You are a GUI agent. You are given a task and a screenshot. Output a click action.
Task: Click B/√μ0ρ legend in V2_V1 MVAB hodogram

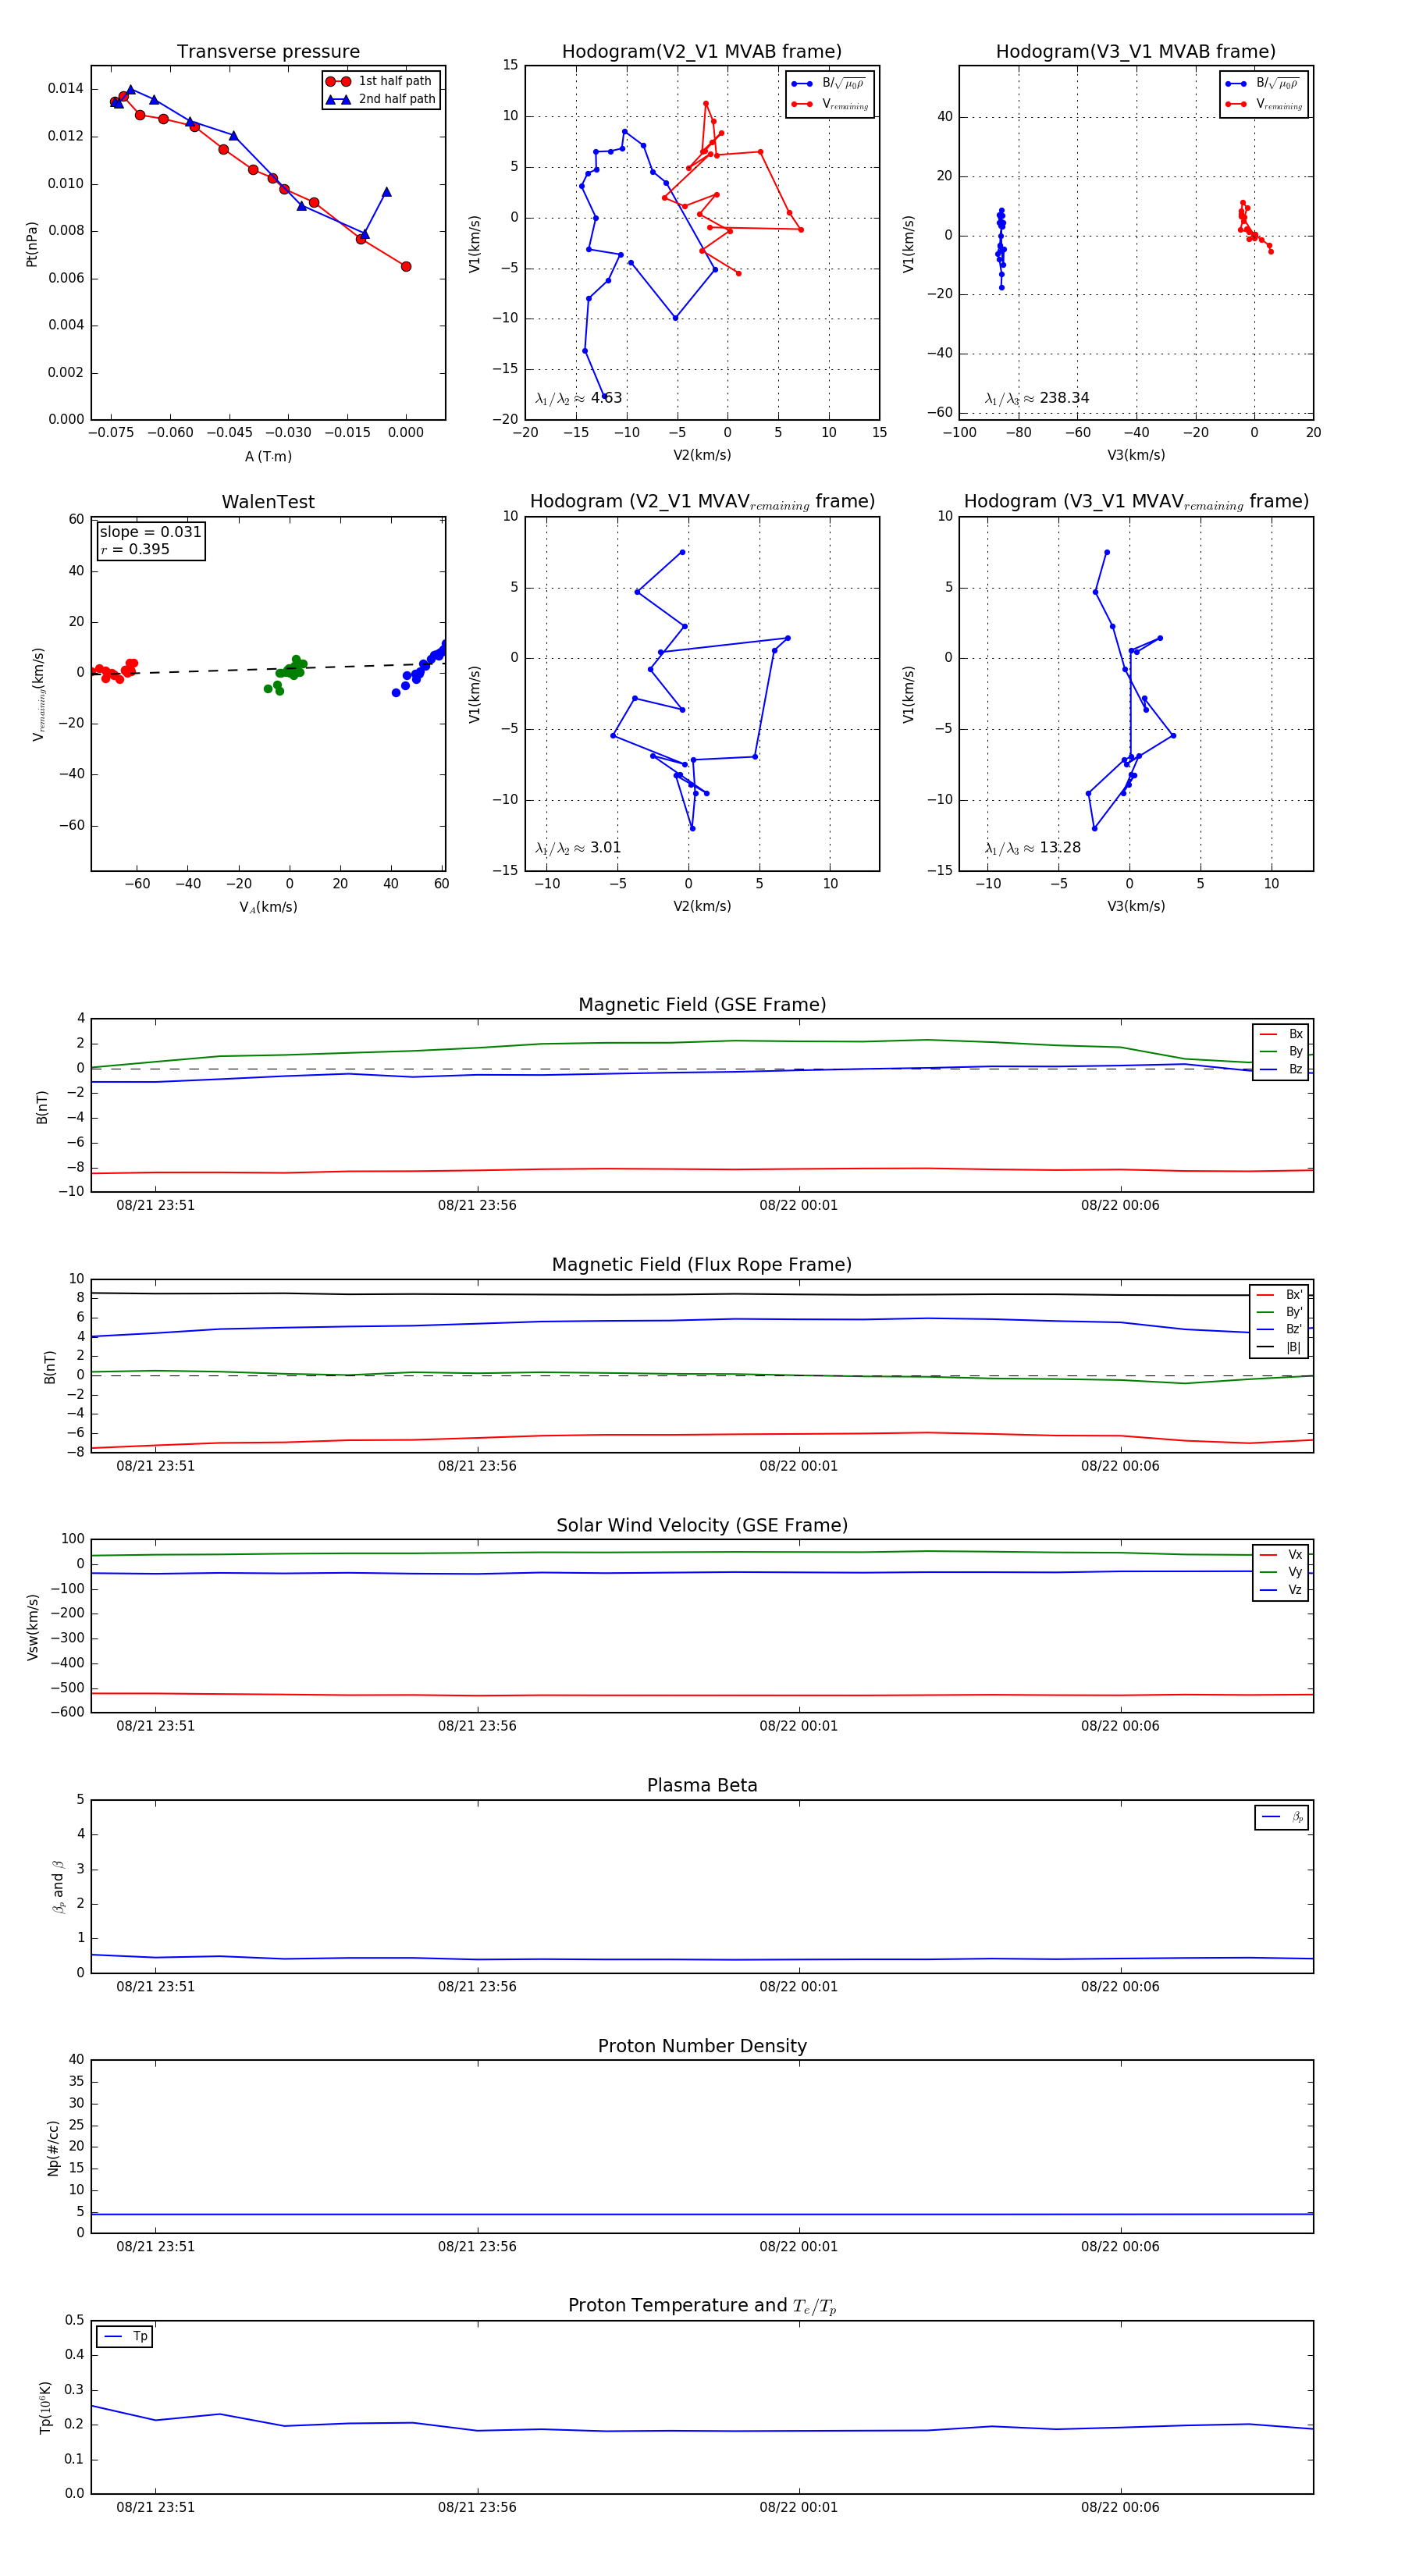(x=828, y=84)
